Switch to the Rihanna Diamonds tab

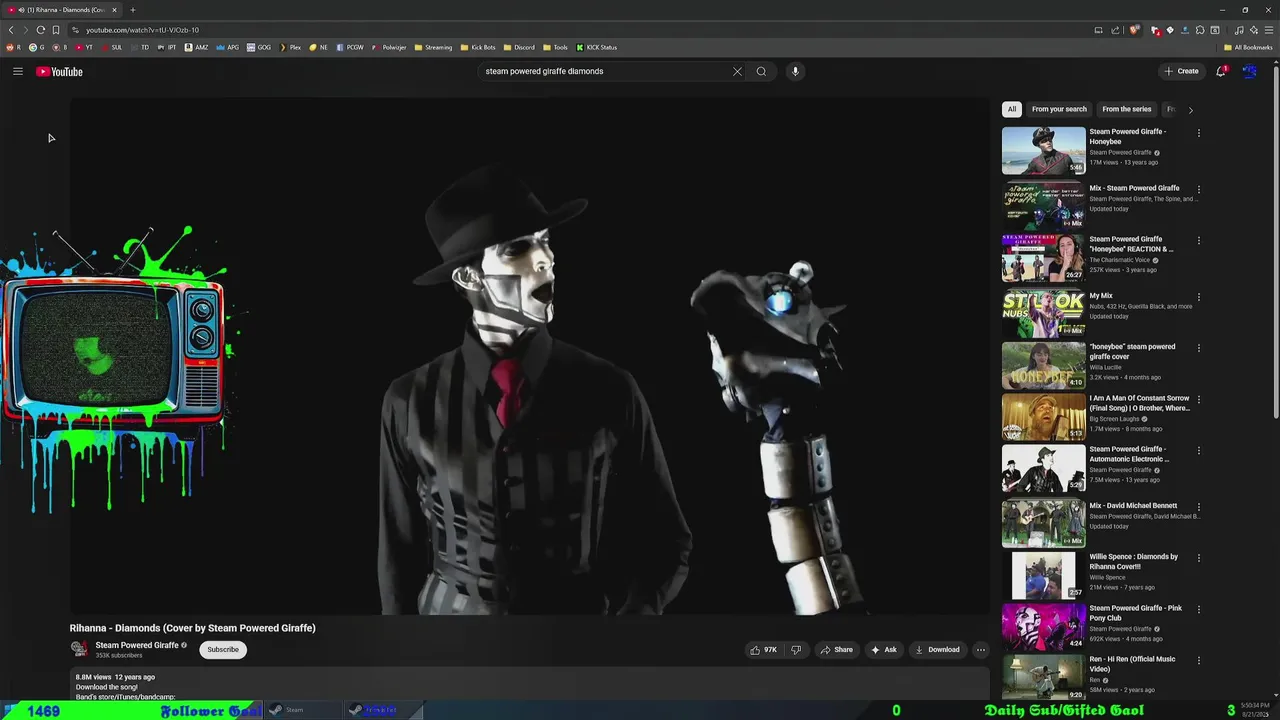coord(64,10)
